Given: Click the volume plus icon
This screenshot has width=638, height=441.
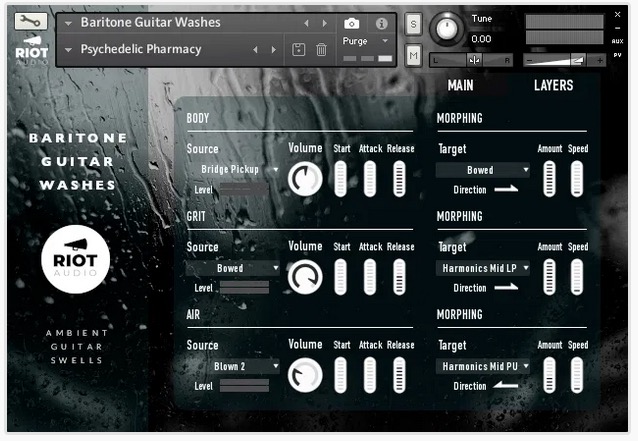Looking at the screenshot, I should pyautogui.click(x=600, y=61).
